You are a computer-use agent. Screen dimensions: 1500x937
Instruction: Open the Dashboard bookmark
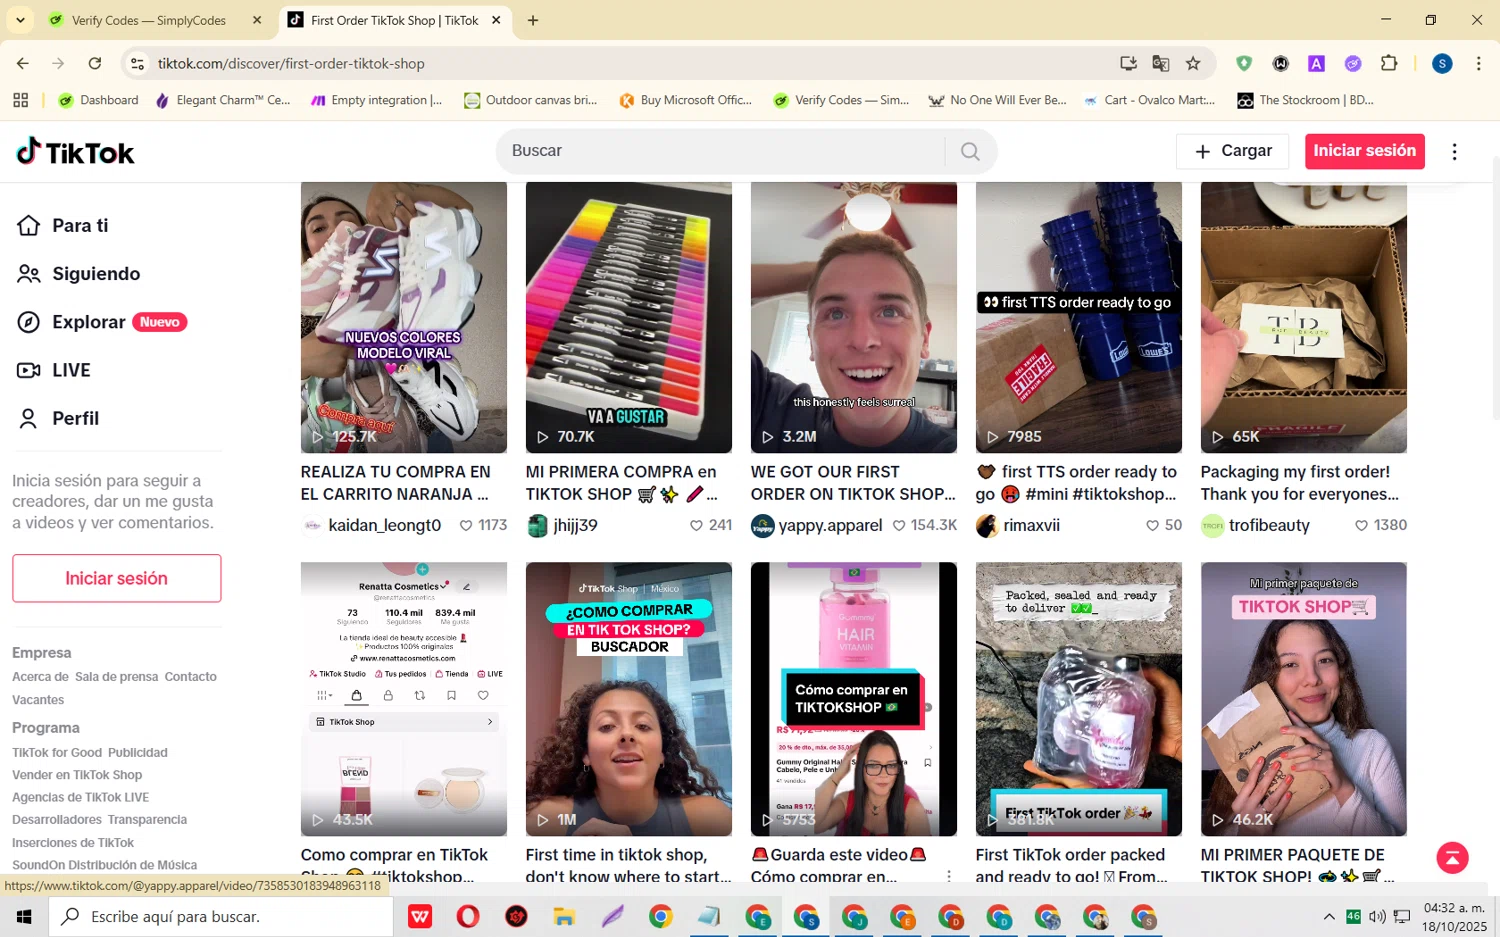[99, 100]
